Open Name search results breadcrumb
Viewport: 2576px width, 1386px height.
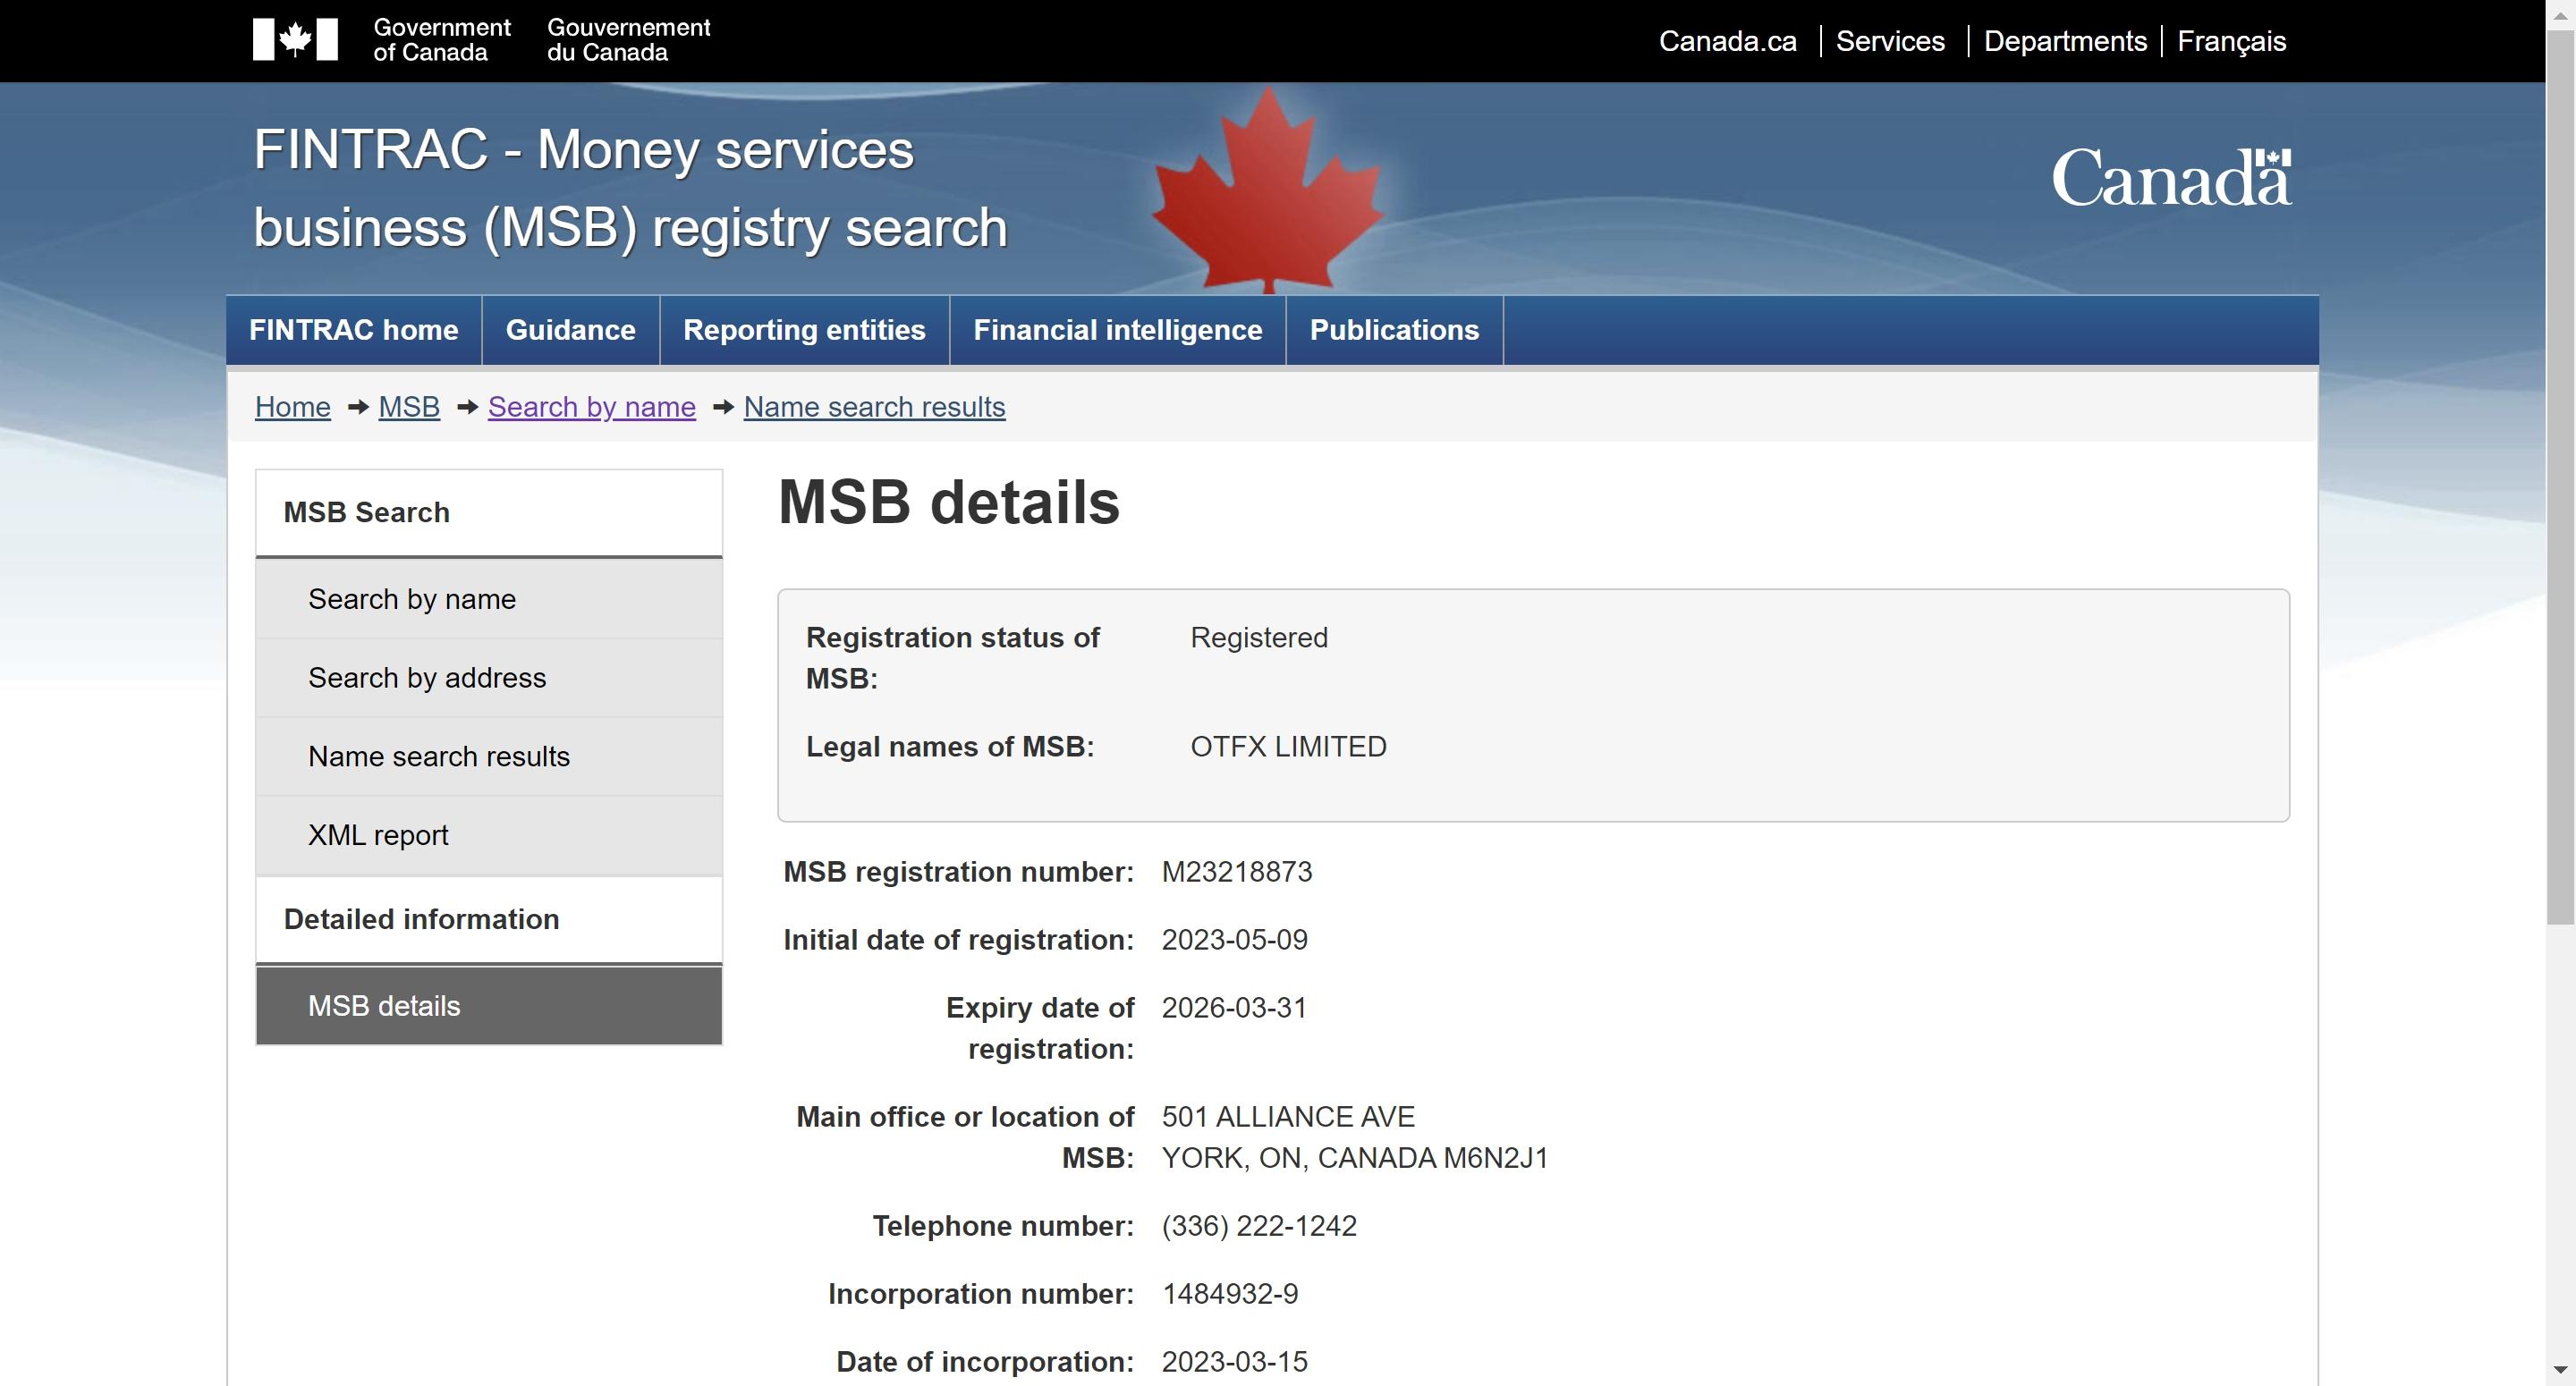(874, 407)
